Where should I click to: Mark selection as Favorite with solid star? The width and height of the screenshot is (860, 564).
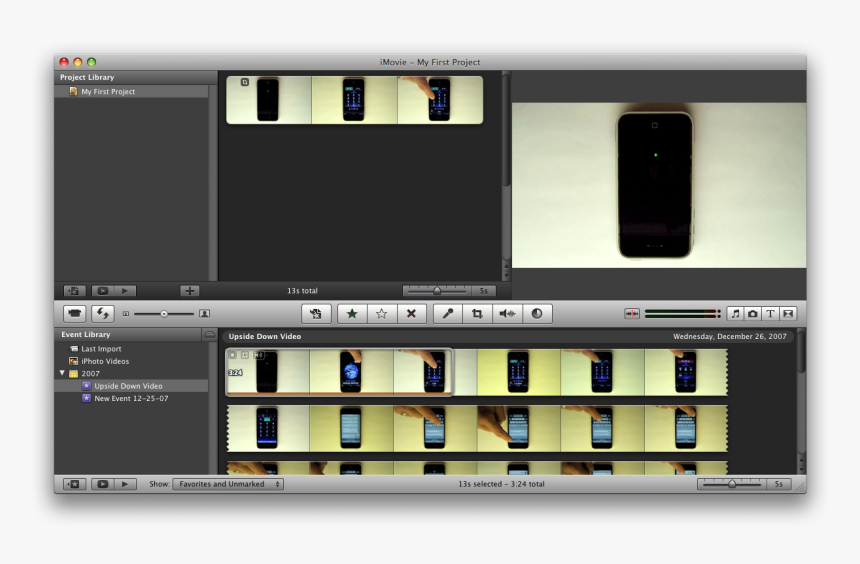pyautogui.click(x=352, y=314)
